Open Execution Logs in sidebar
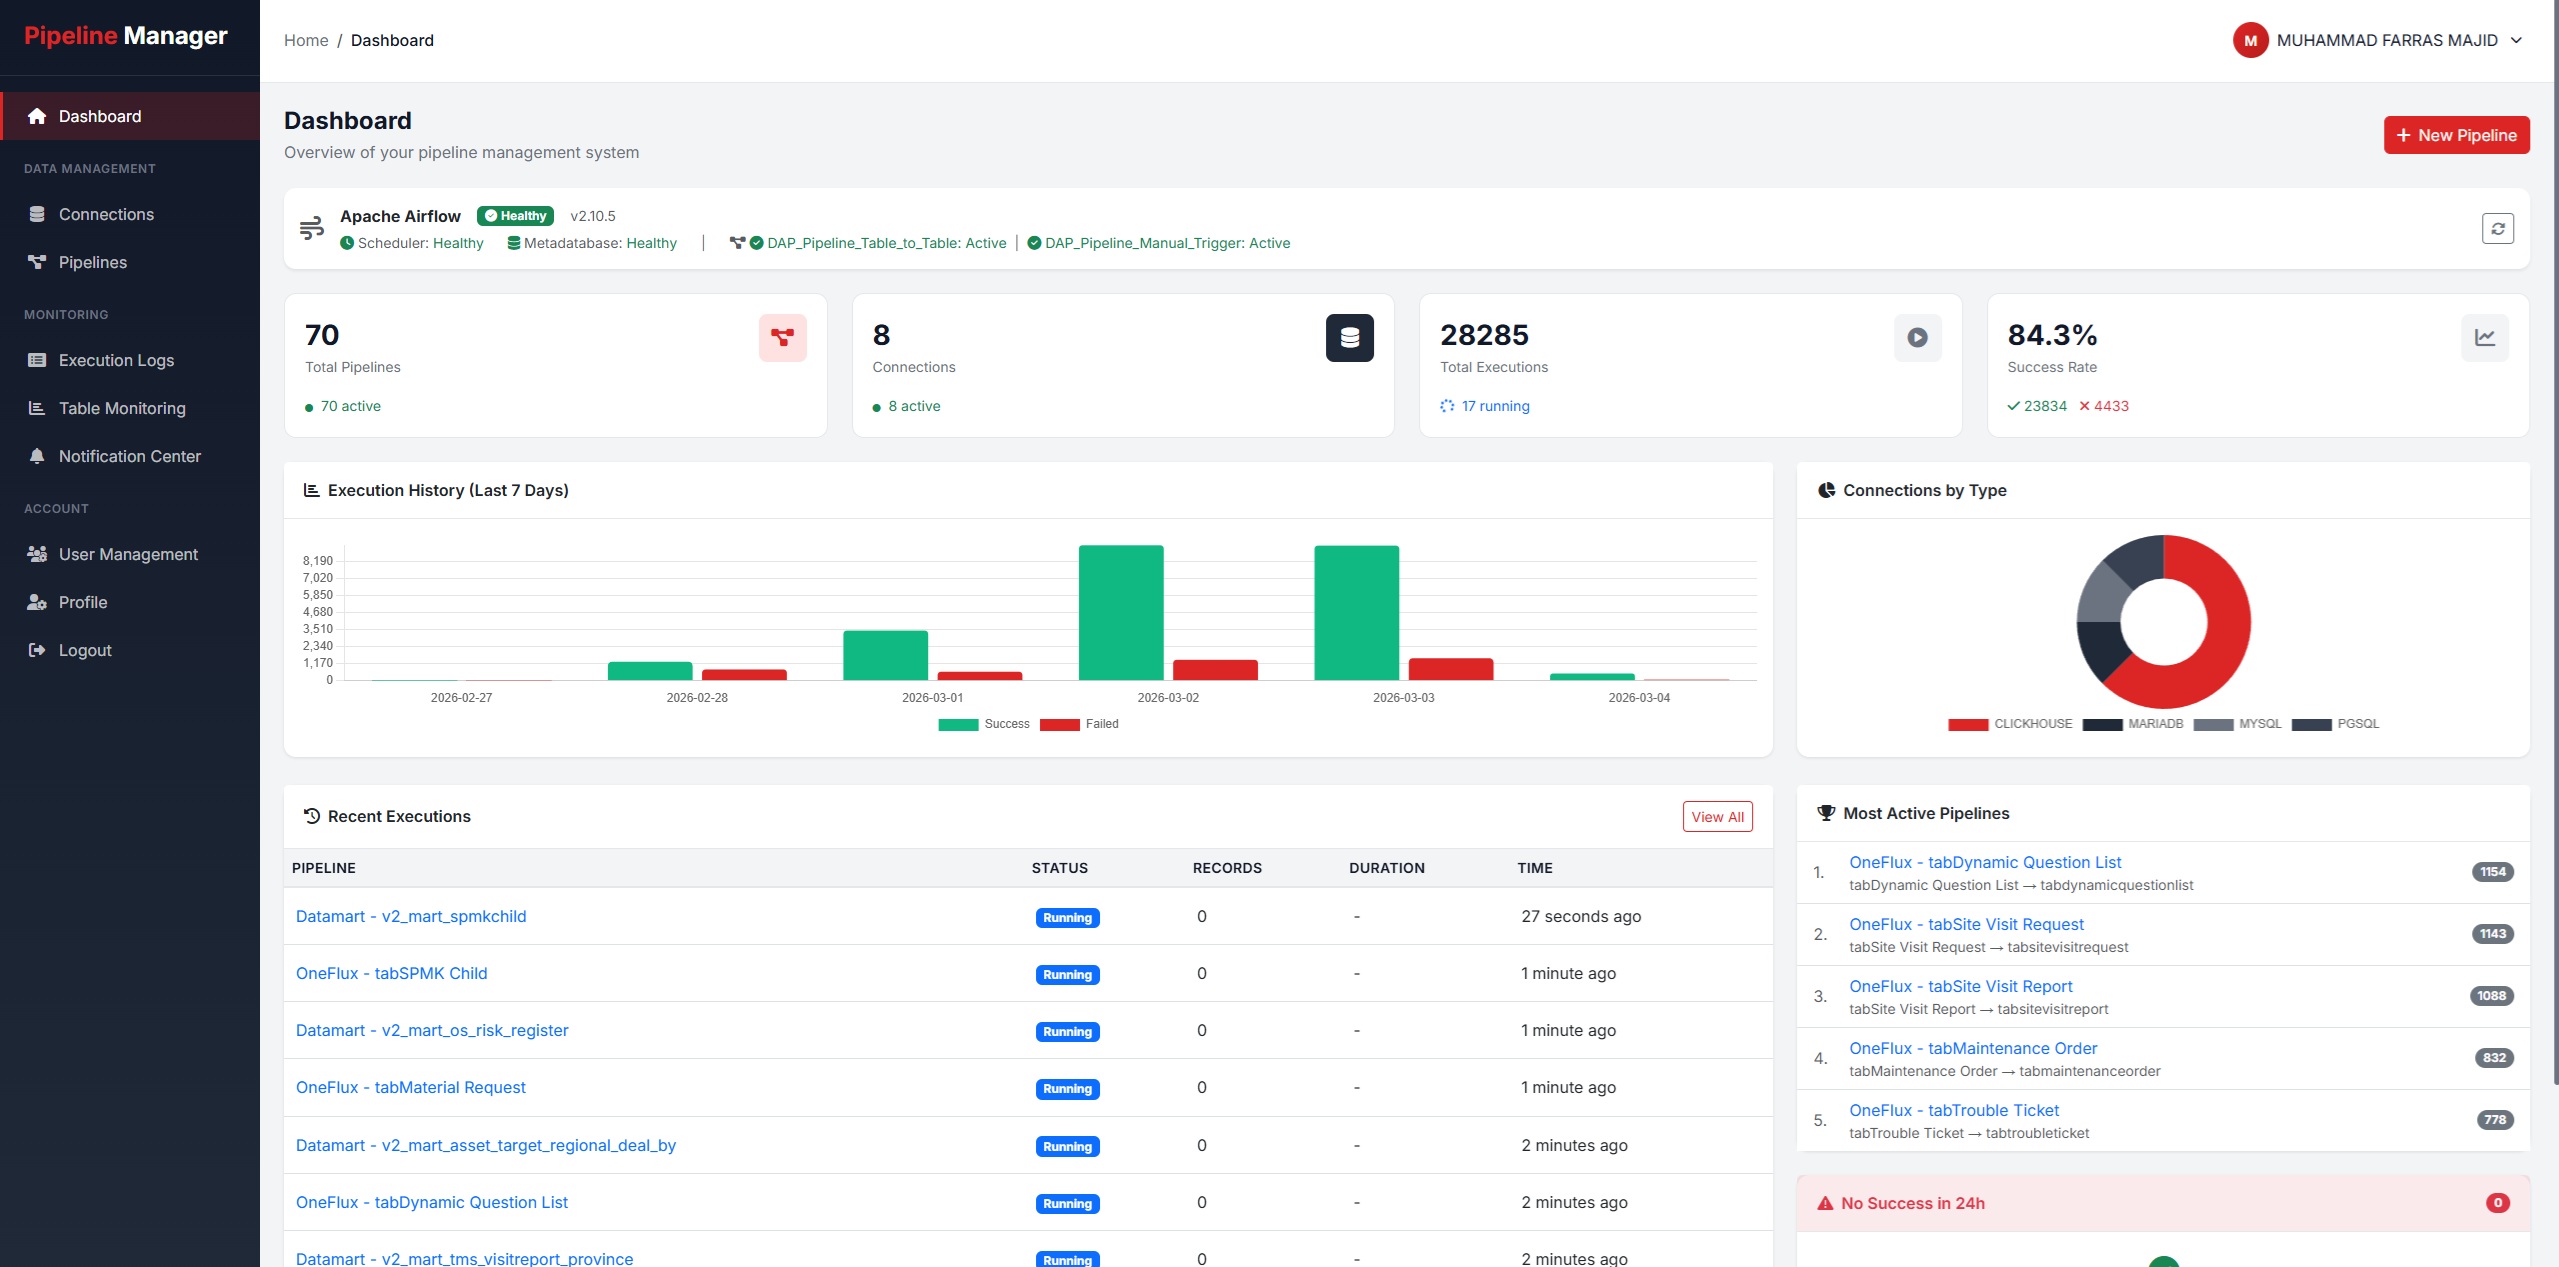 [116, 360]
